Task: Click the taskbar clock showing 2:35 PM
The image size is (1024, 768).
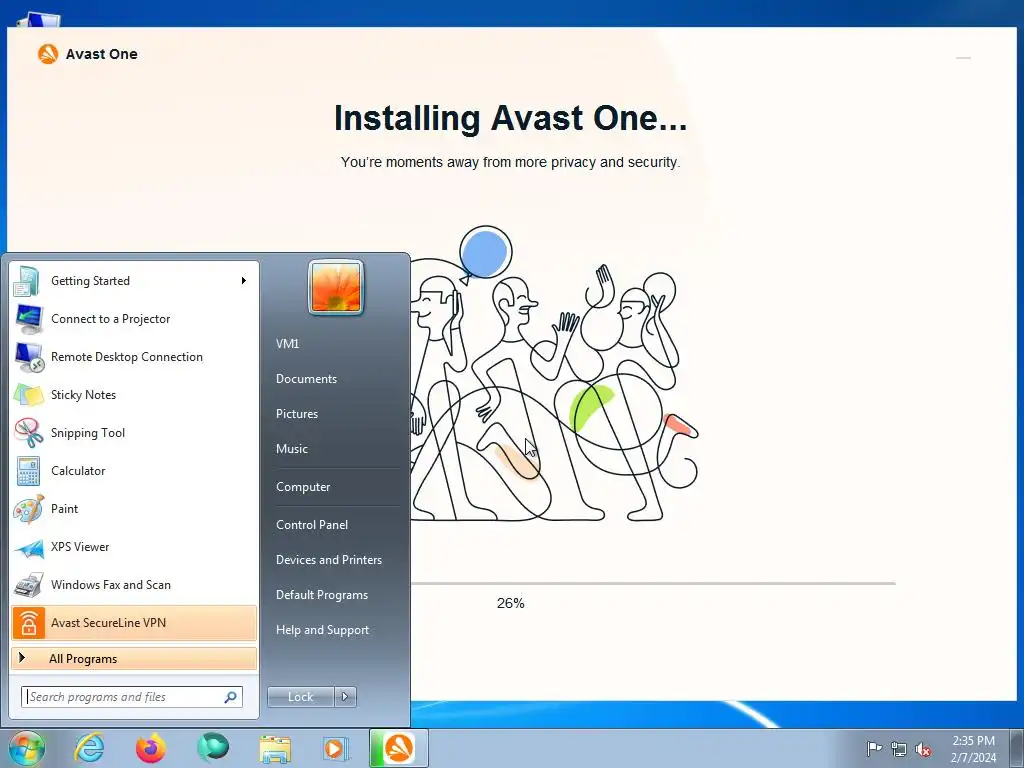Action: click(973, 749)
